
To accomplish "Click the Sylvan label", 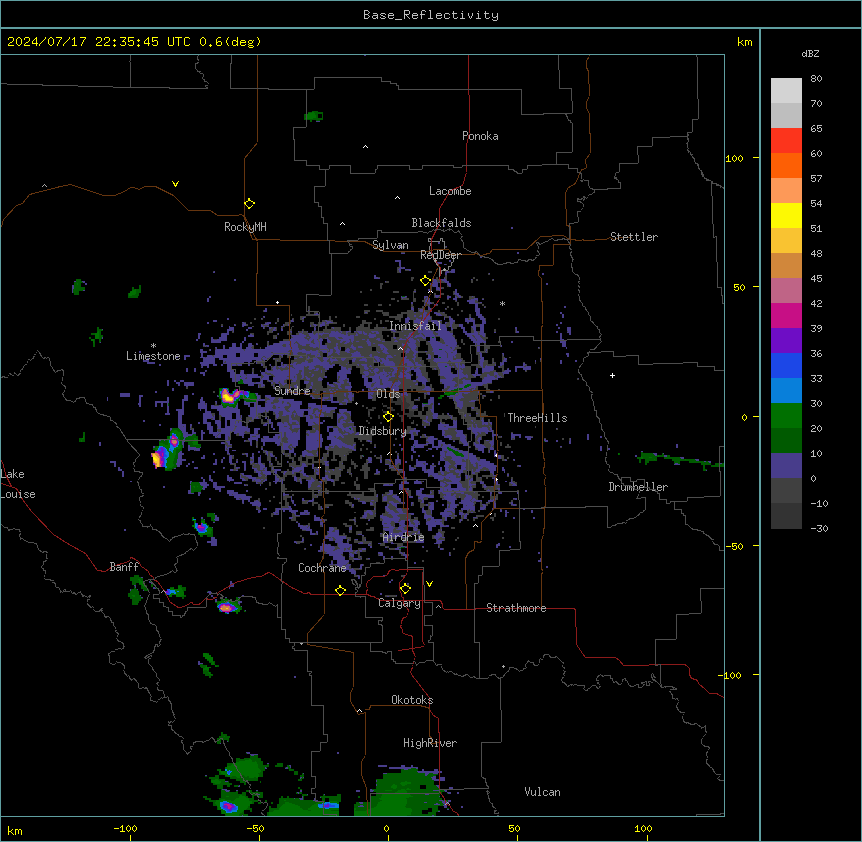I will pos(390,245).
